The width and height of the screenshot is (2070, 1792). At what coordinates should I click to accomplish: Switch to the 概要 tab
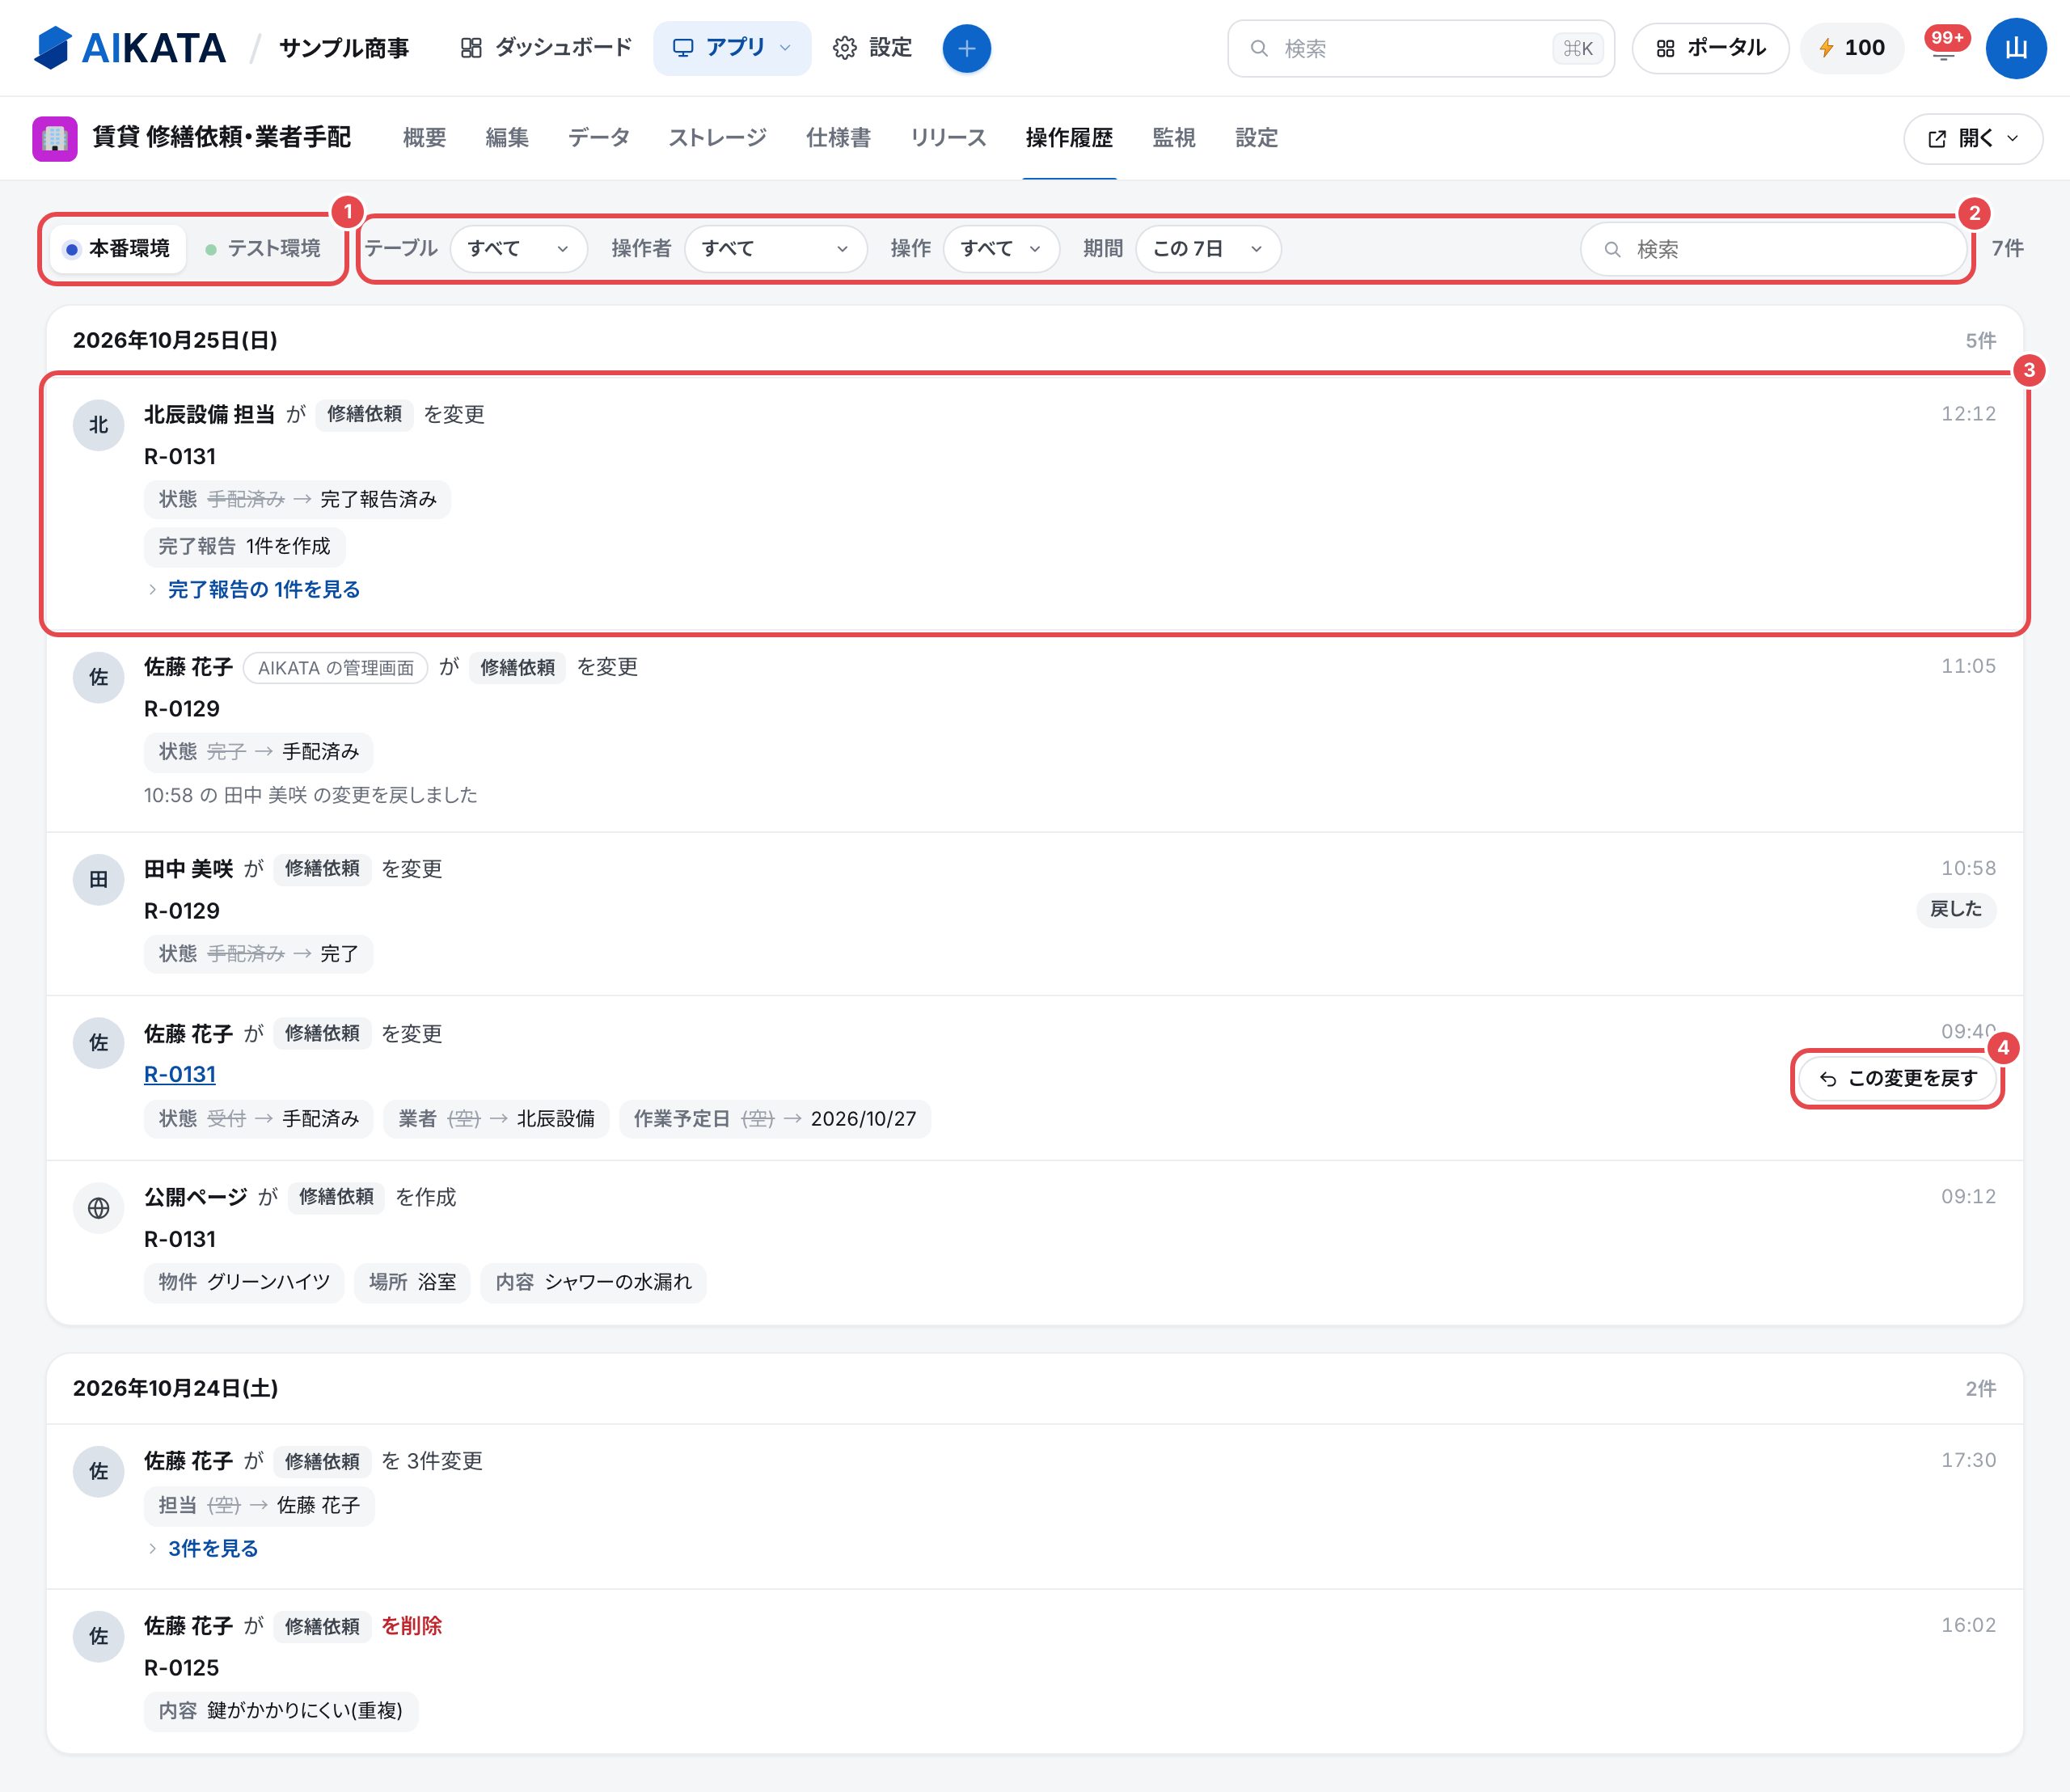tap(425, 138)
